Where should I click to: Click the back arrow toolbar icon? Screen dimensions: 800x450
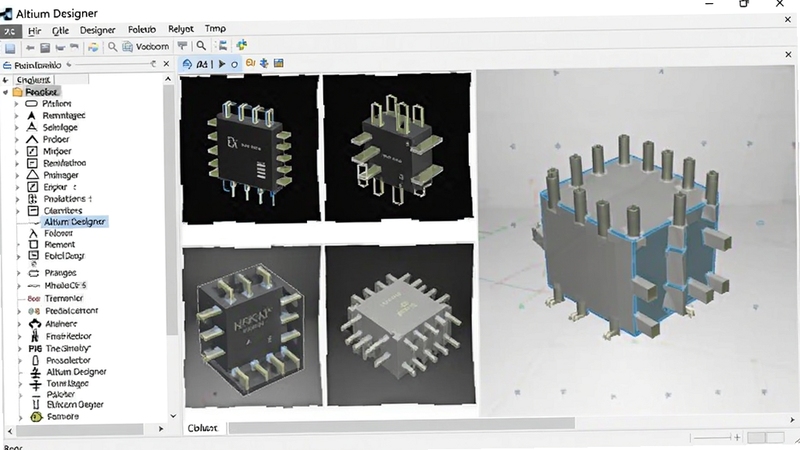coord(30,47)
